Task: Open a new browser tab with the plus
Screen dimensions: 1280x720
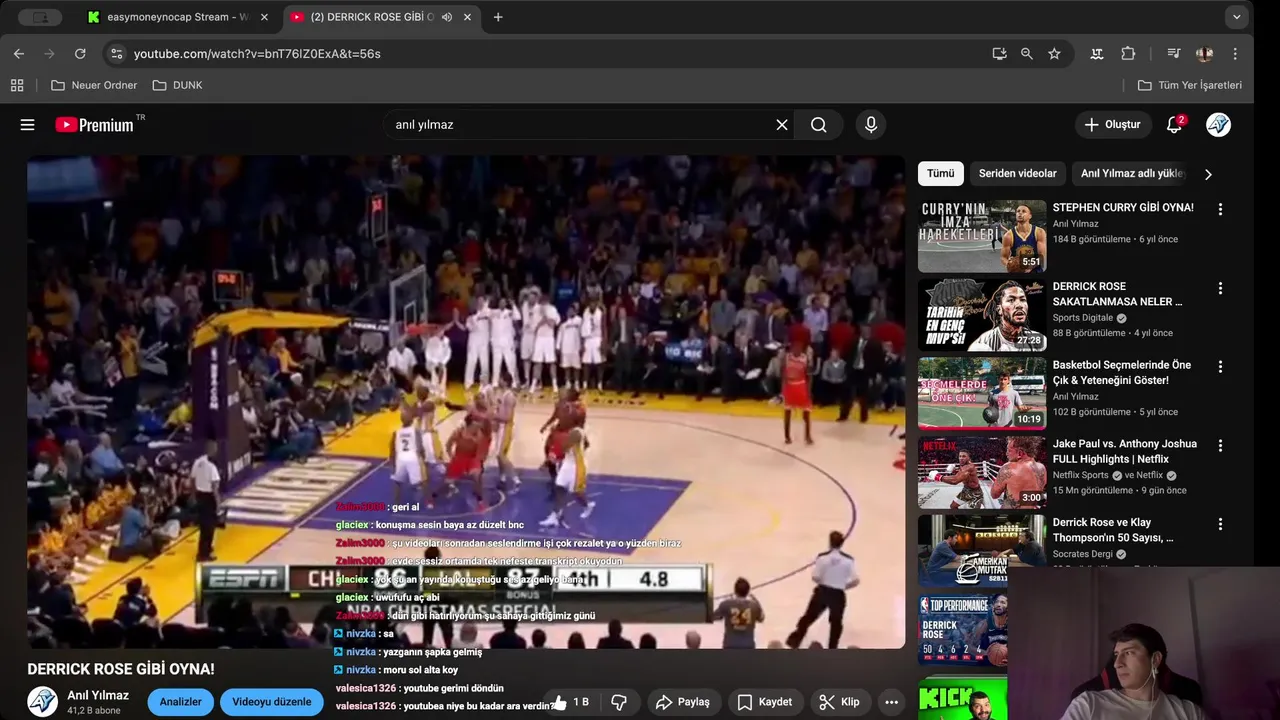Action: coord(498,17)
